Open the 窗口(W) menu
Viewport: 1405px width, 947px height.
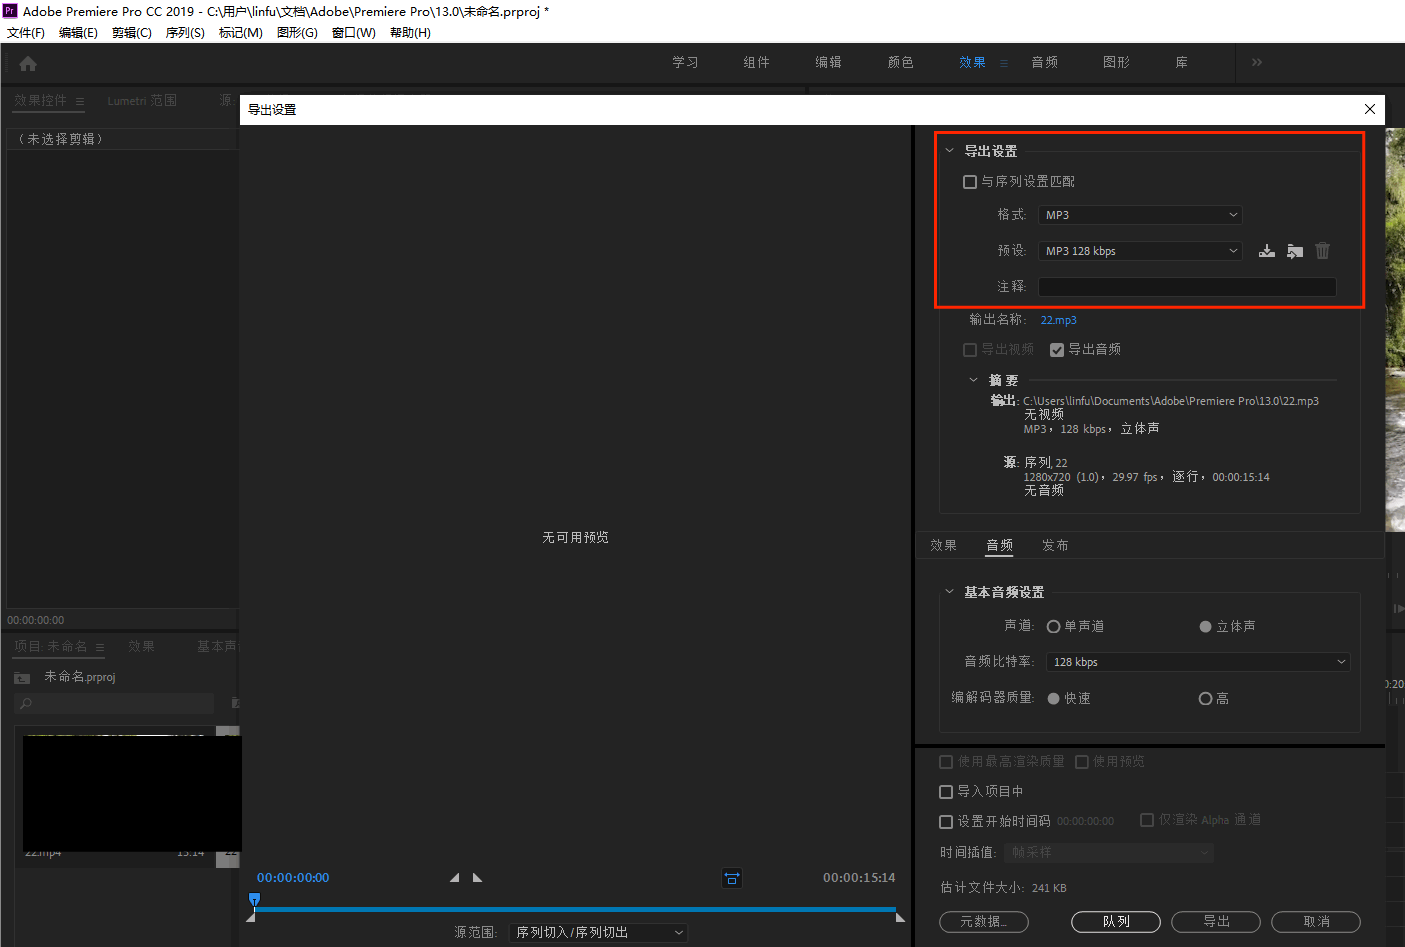(354, 33)
